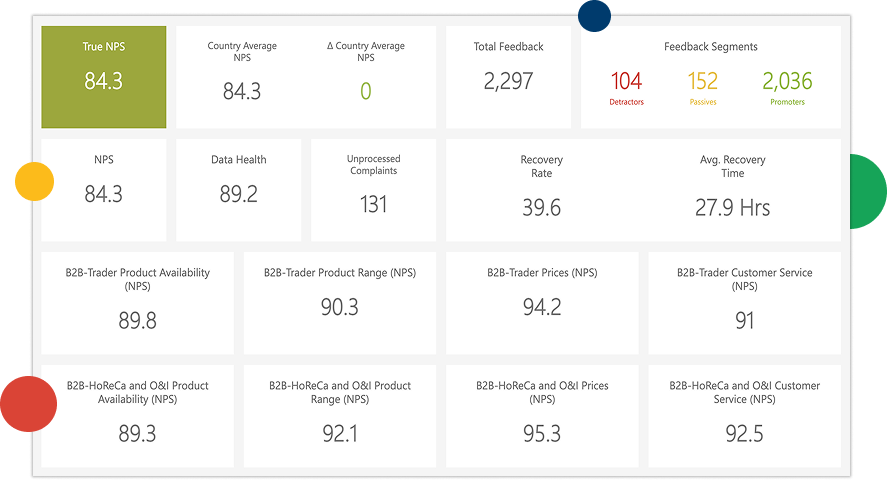This screenshot has width=887, height=480.
Task: Select the B2B-Trader Product Range card
Action: [340, 302]
